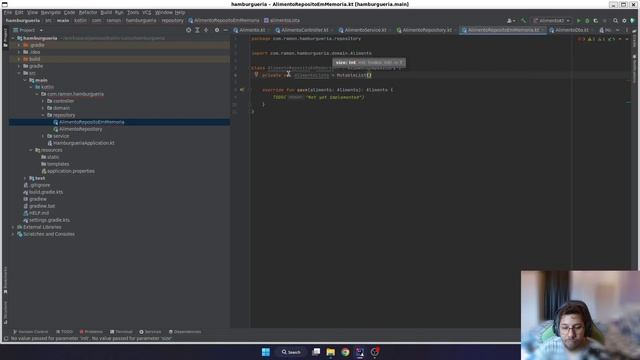Screen dimensions: 640x360
Task: Click Expand All icon in Project panel
Action: [197, 30]
